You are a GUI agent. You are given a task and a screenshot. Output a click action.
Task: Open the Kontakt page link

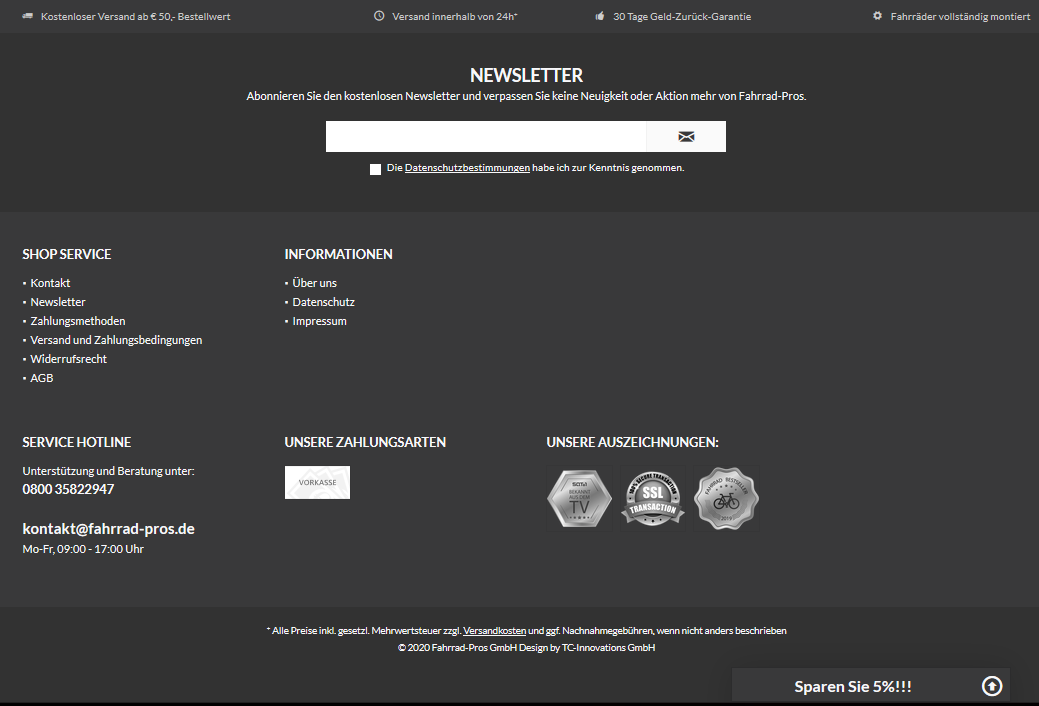pos(50,283)
